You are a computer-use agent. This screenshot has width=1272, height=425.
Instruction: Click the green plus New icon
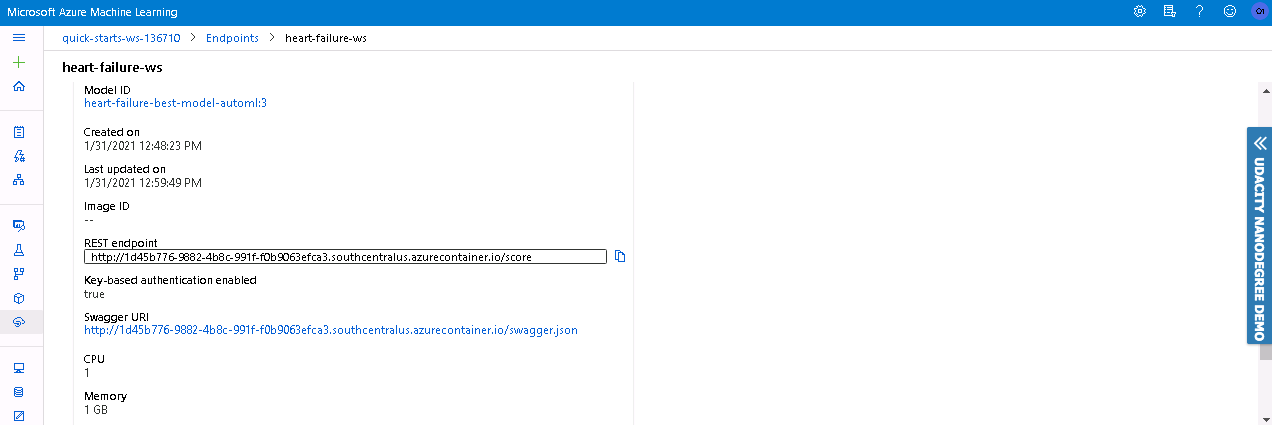(19, 62)
